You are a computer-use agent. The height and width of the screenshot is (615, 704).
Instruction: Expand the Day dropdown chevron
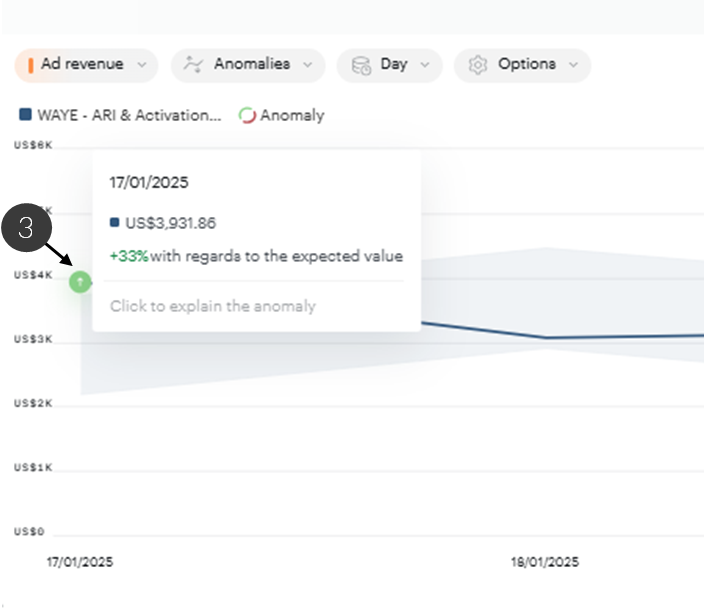point(424,65)
